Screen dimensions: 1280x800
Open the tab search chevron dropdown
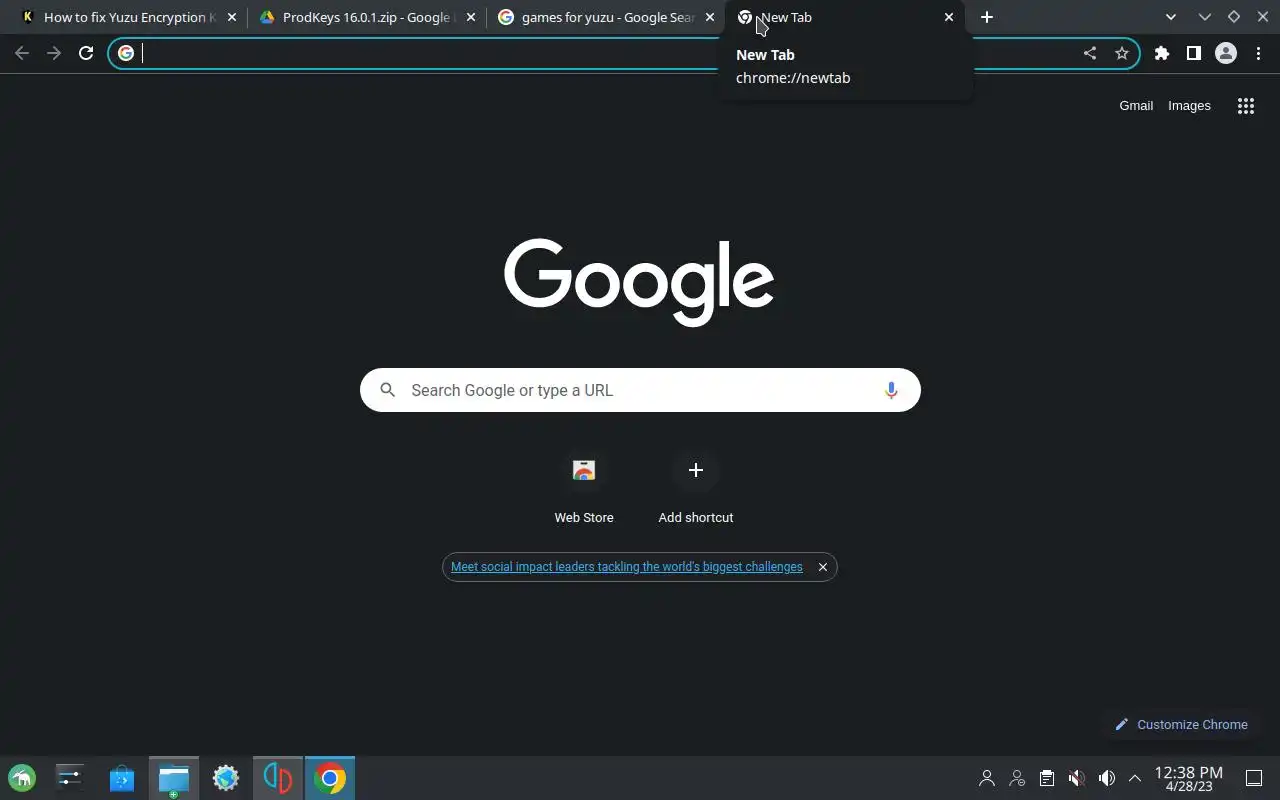pyautogui.click(x=1171, y=17)
